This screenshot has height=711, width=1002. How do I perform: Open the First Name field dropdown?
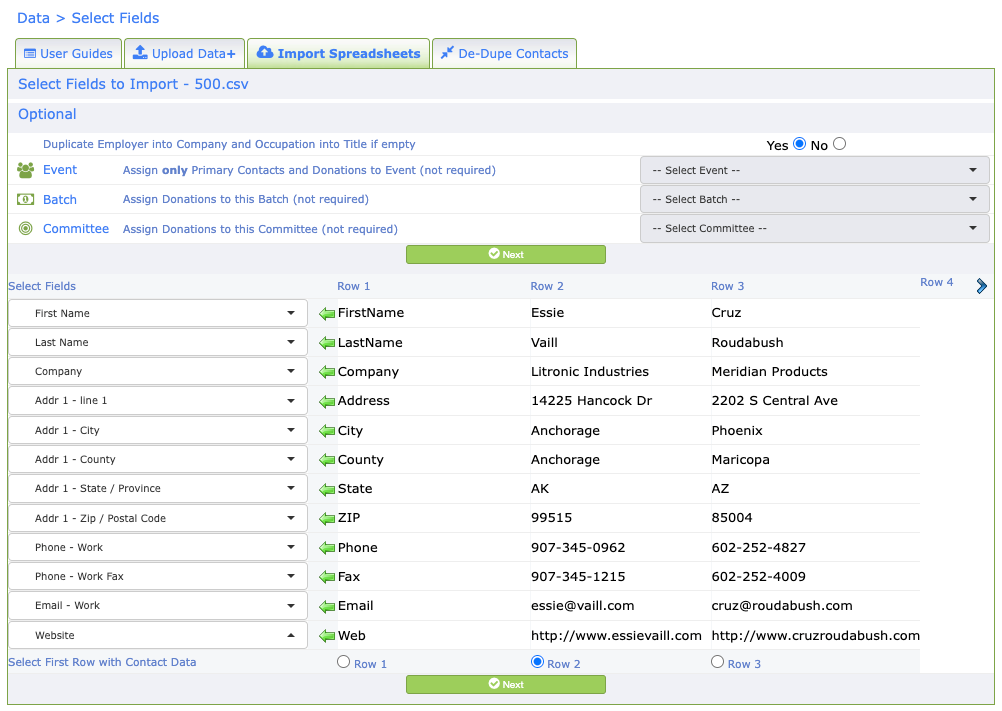pyautogui.click(x=158, y=314)
